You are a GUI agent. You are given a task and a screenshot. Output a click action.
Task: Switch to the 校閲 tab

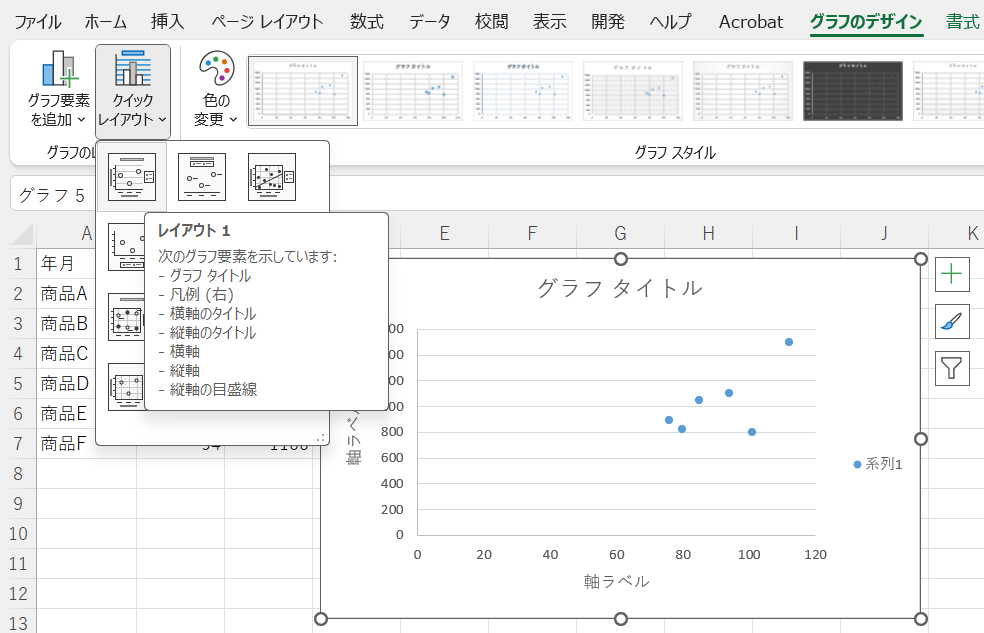pyautogui.click(x=491, y=23)
